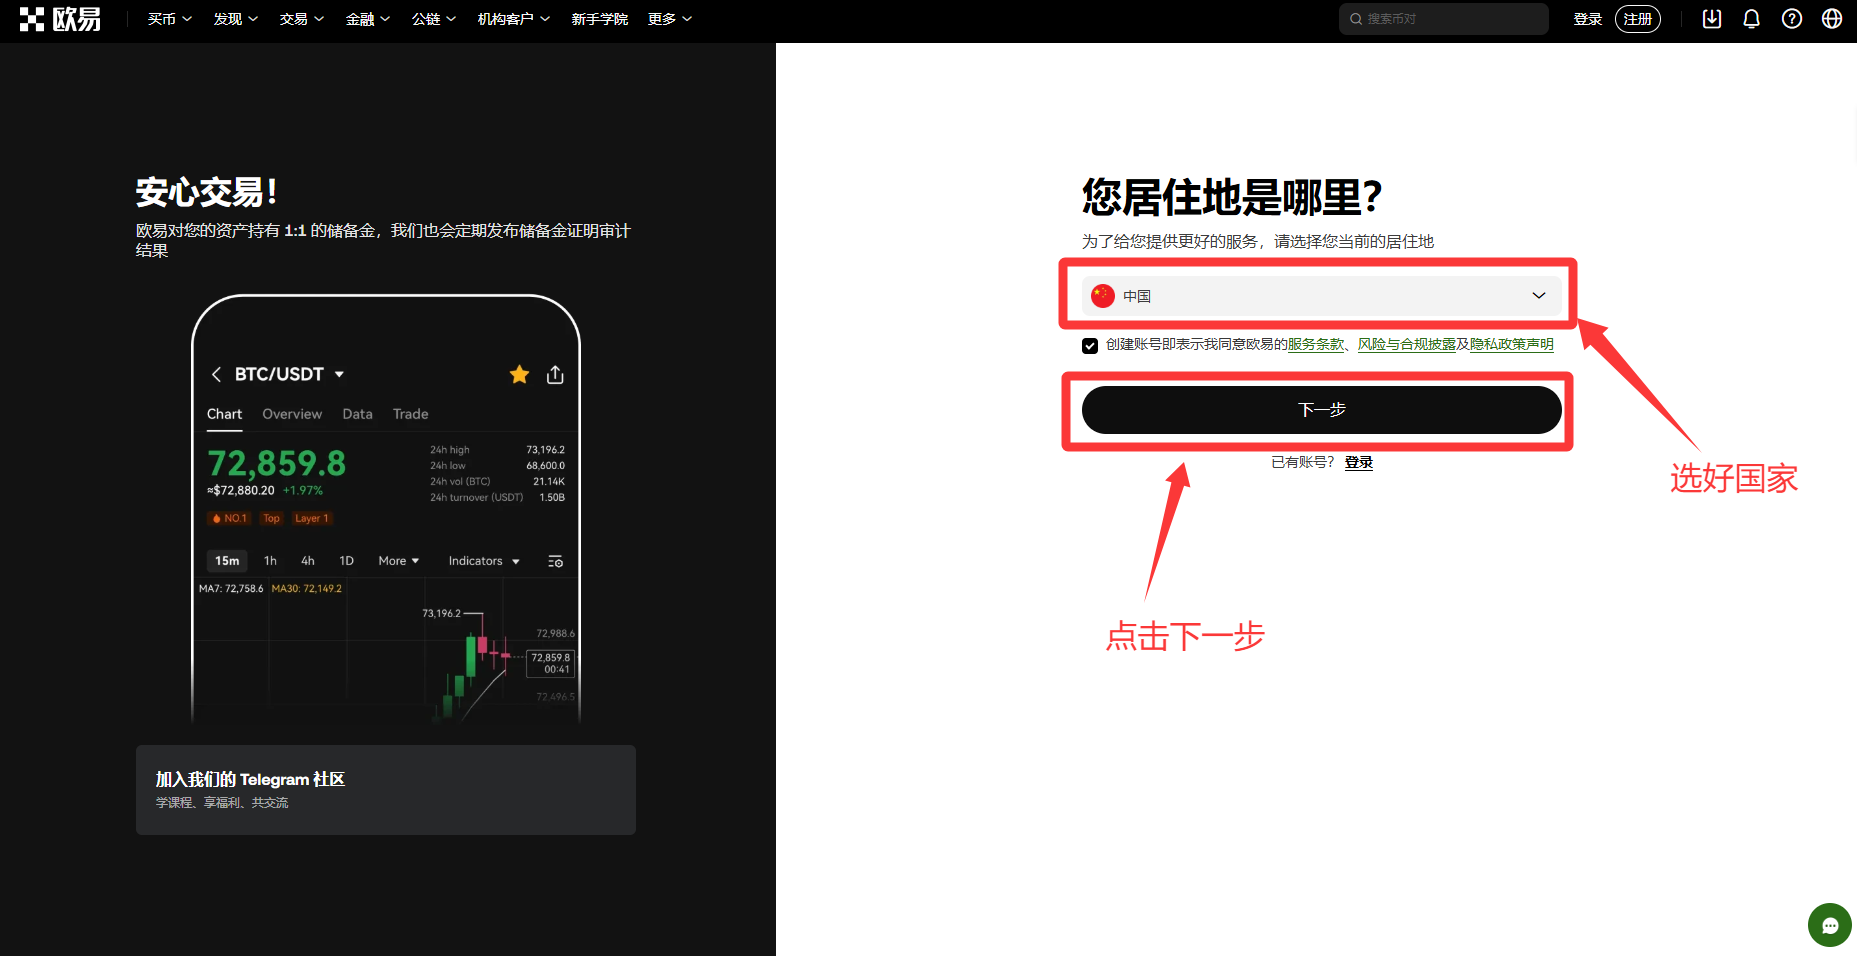Click the 登录 link below 下一步

click(1359, 462)
